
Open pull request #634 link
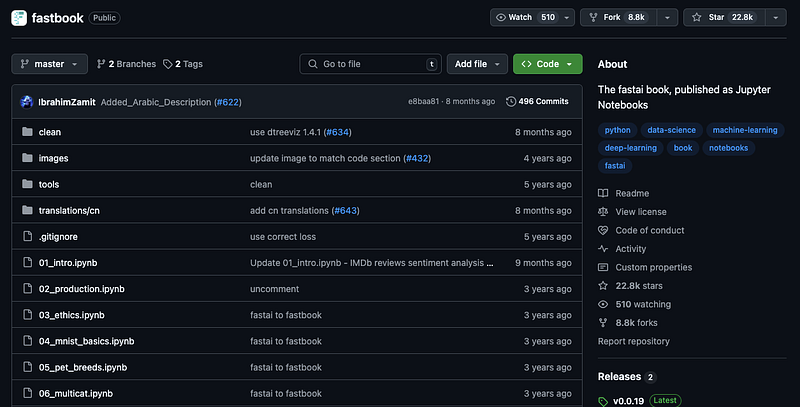[x=337, y=132]
